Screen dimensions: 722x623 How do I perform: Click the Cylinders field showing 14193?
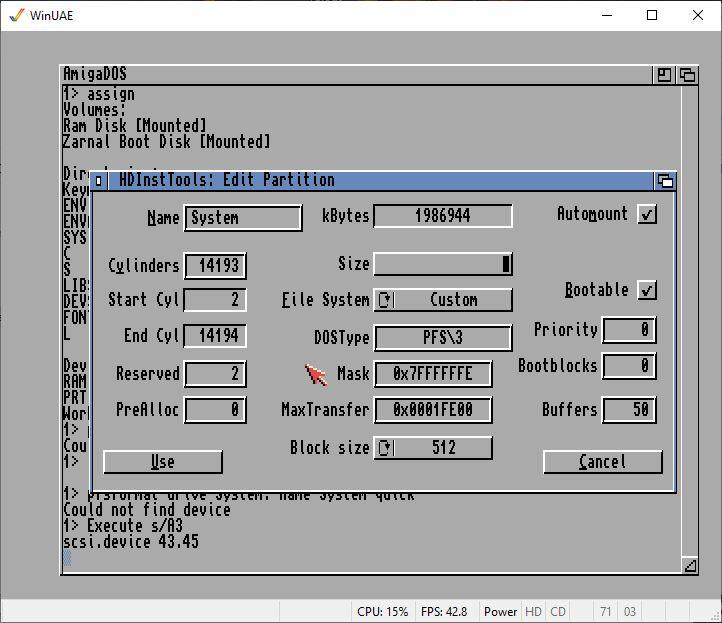[215, 266]
